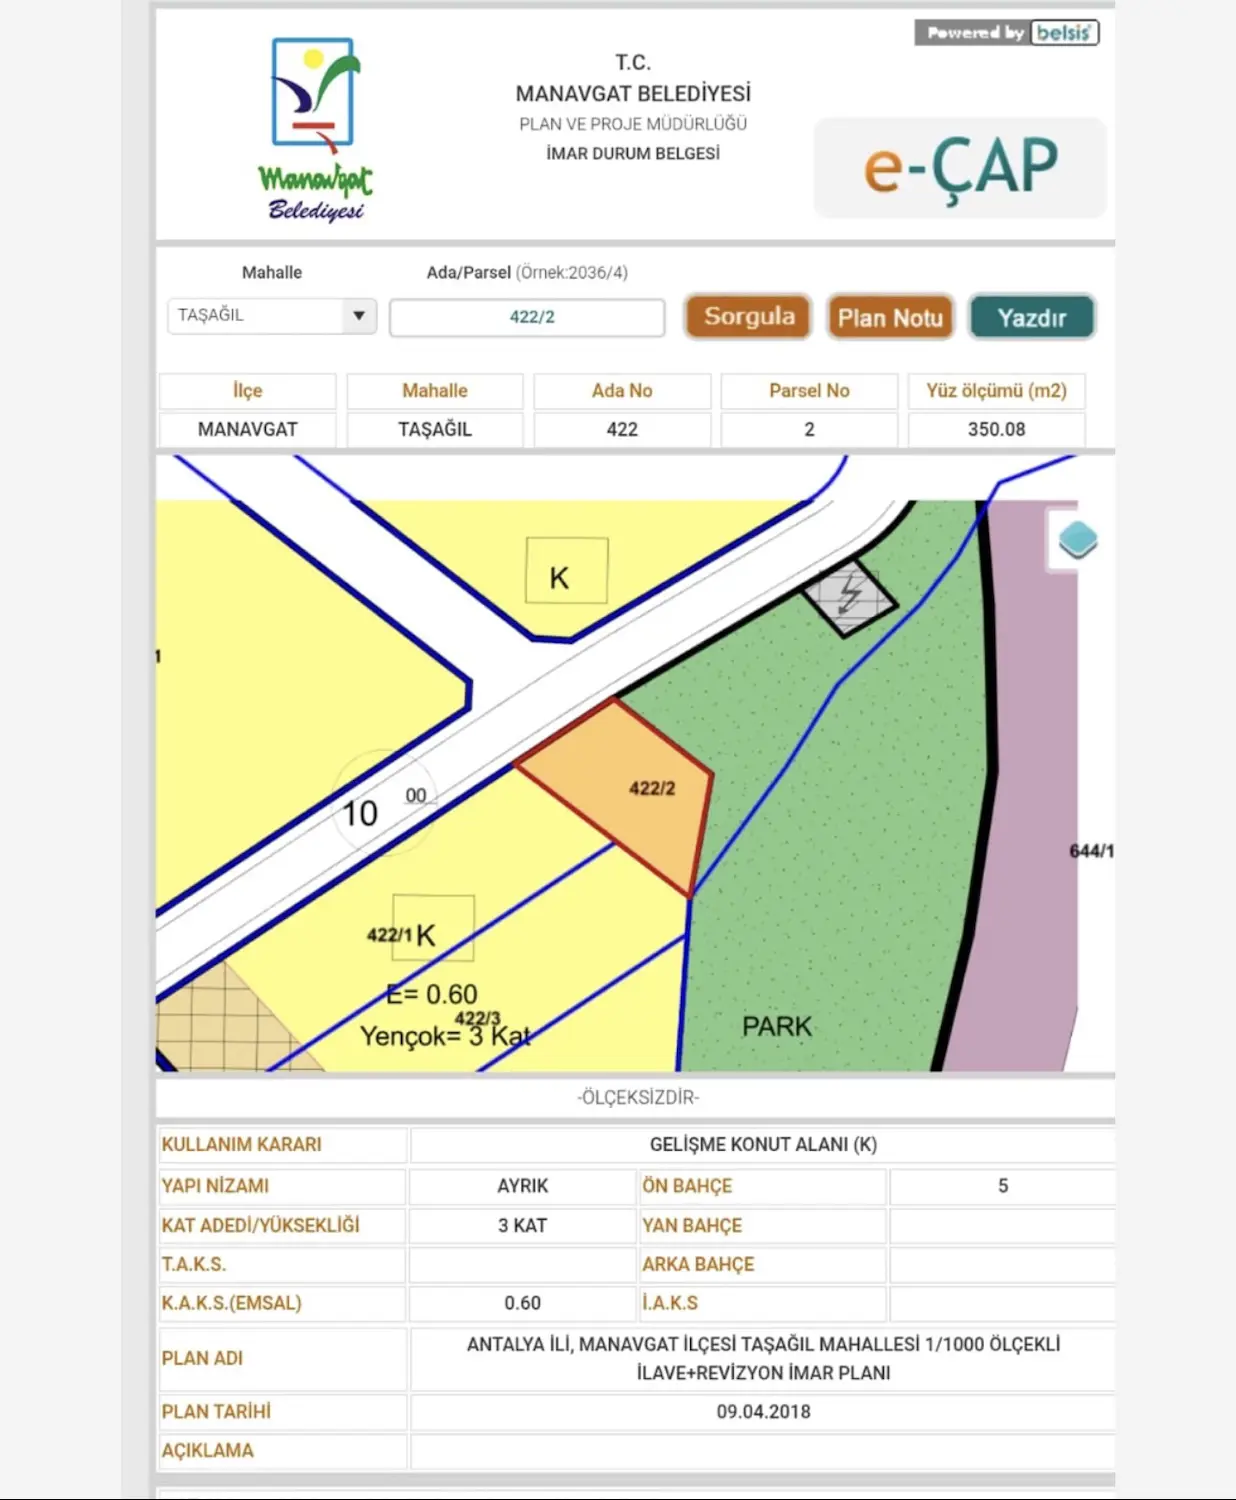The height and width of the screenshot is (1500, 1236).
Task: Select the AYRIK value
Action: coord(523,1185)
